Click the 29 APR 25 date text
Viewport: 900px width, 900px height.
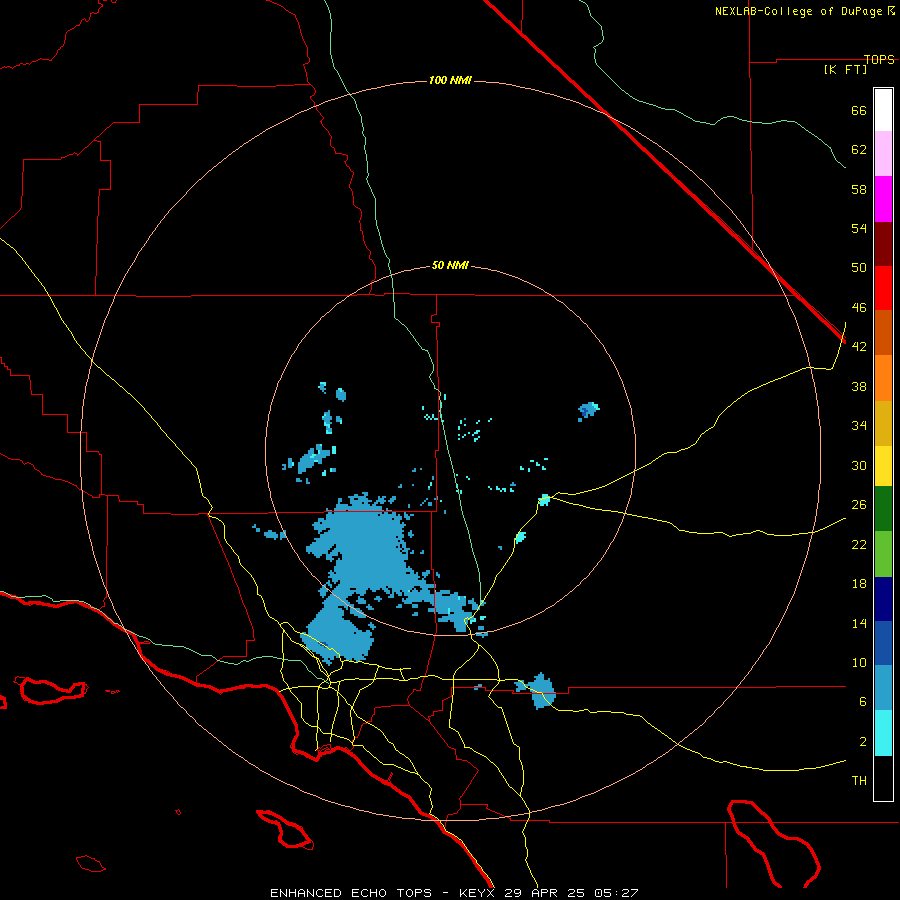(545, 893)
